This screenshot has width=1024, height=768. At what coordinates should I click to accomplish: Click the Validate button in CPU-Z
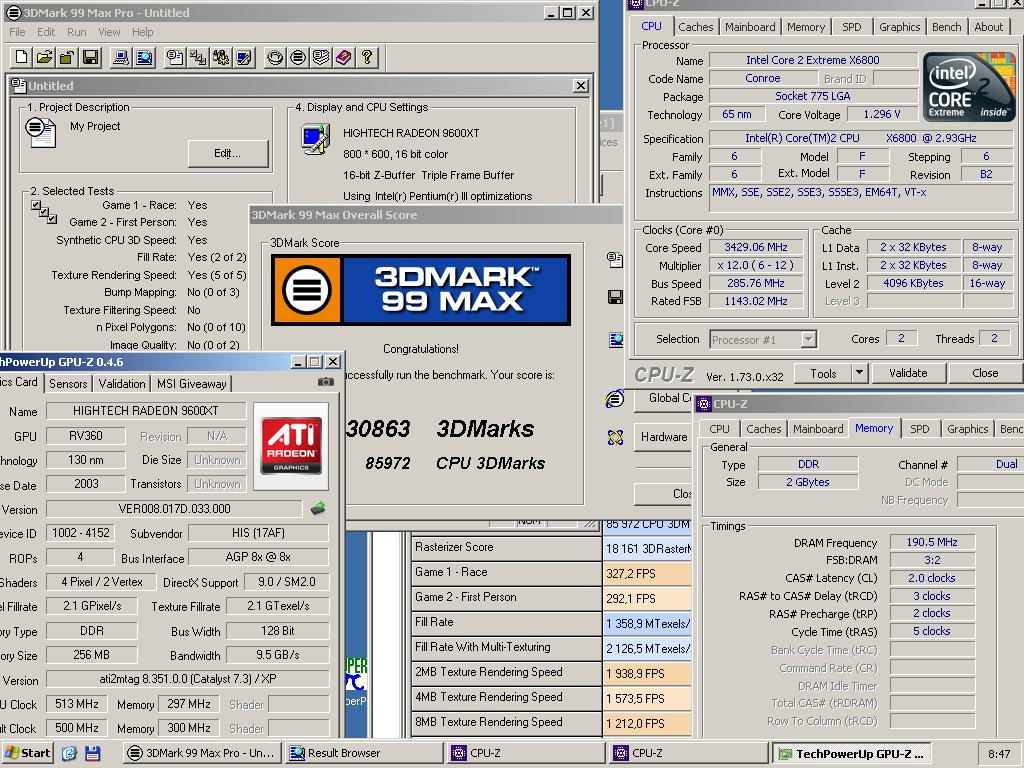tap(908, 373)
